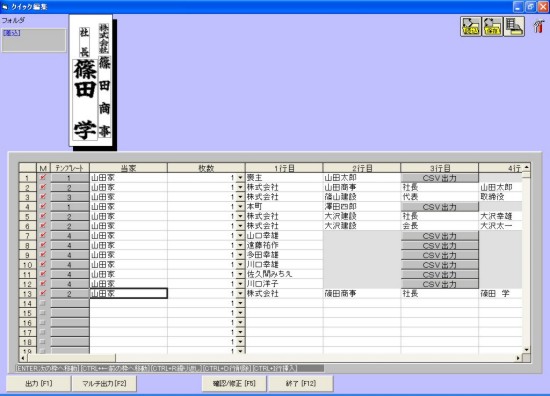This screenshot has width=550, height=396.
Task: Click the grid's vertical scroll down arrow
Action: pyautogui.click(x=526, y=350)
